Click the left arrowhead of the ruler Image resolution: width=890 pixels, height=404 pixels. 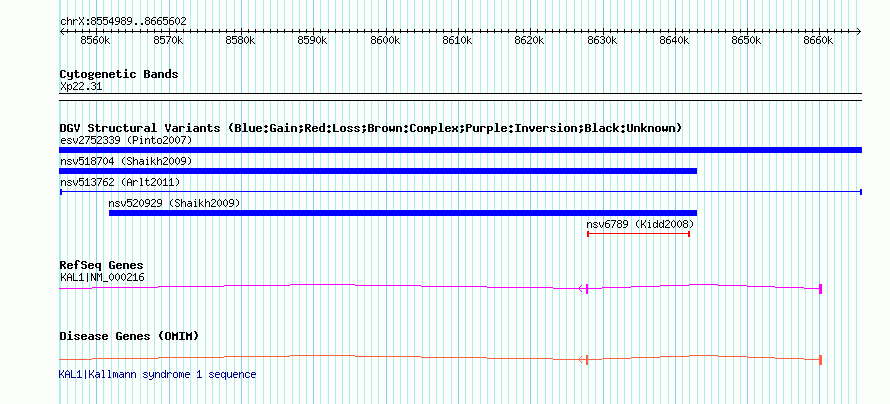pos(62,31)
